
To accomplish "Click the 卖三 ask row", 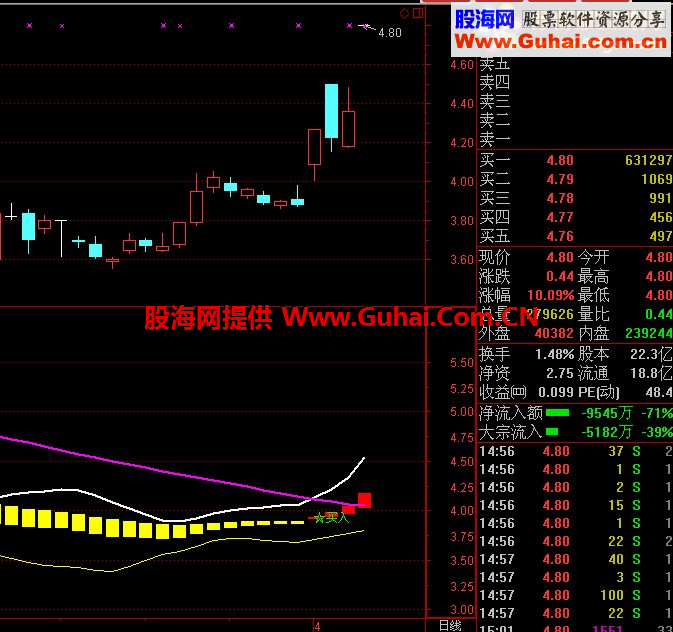I will pyautogui.click(x=575, y=101).
